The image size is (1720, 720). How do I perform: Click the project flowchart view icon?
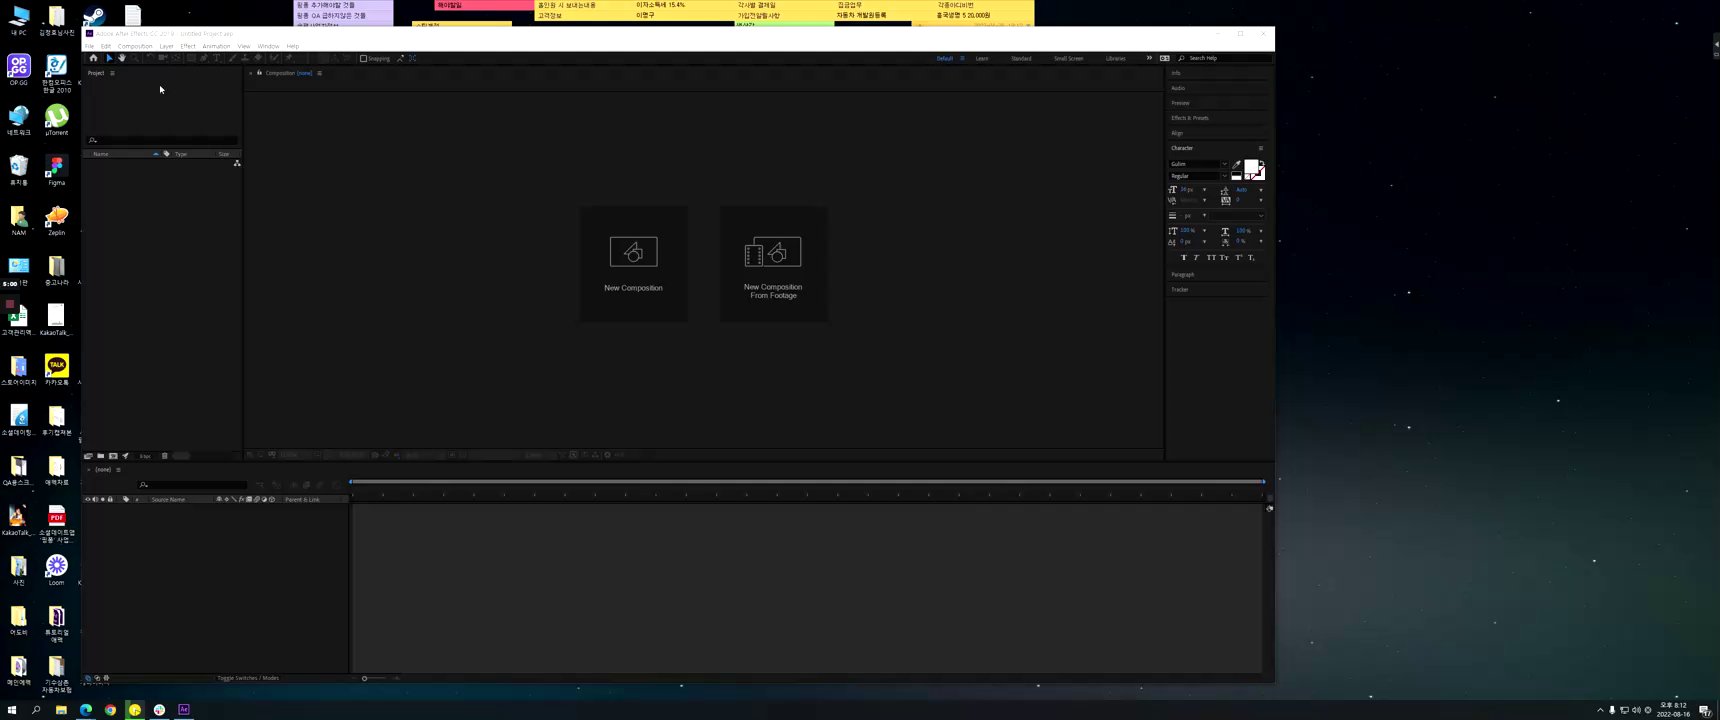(237, 163)
